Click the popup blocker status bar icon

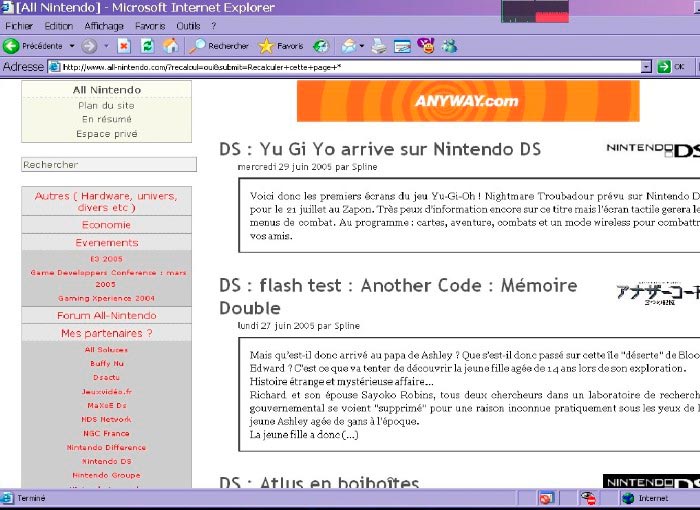point(546,498)
